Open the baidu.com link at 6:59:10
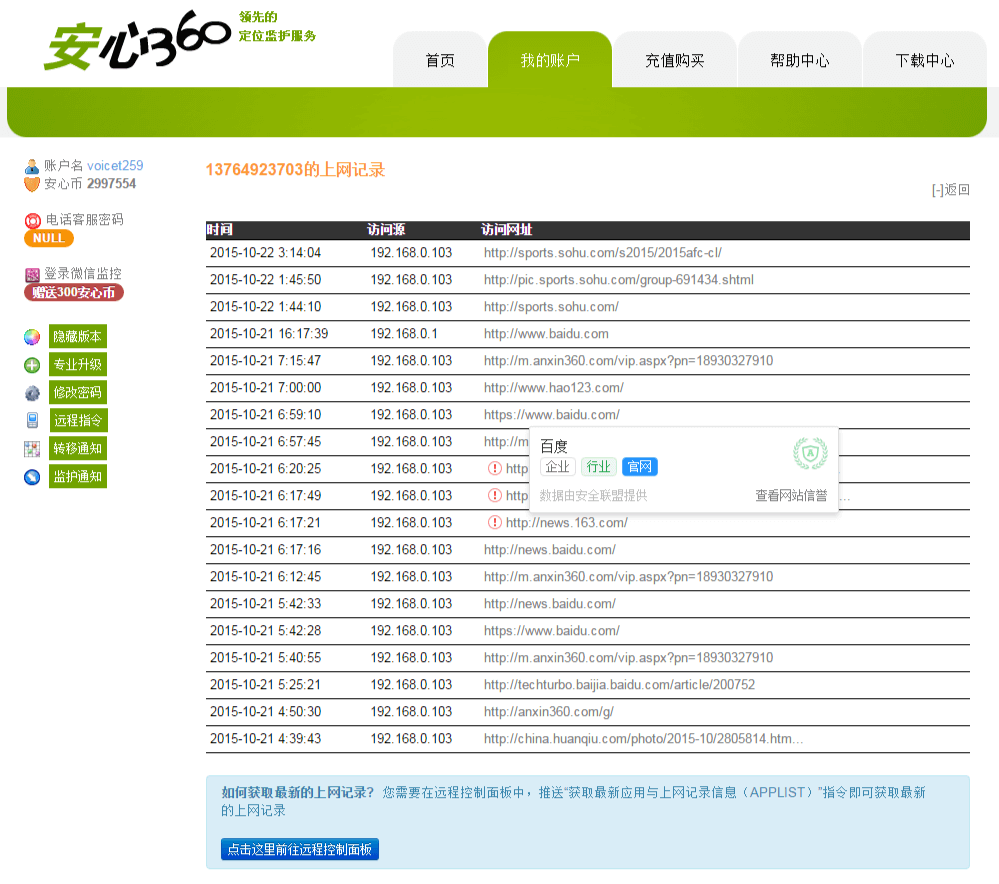 point(552,415)
